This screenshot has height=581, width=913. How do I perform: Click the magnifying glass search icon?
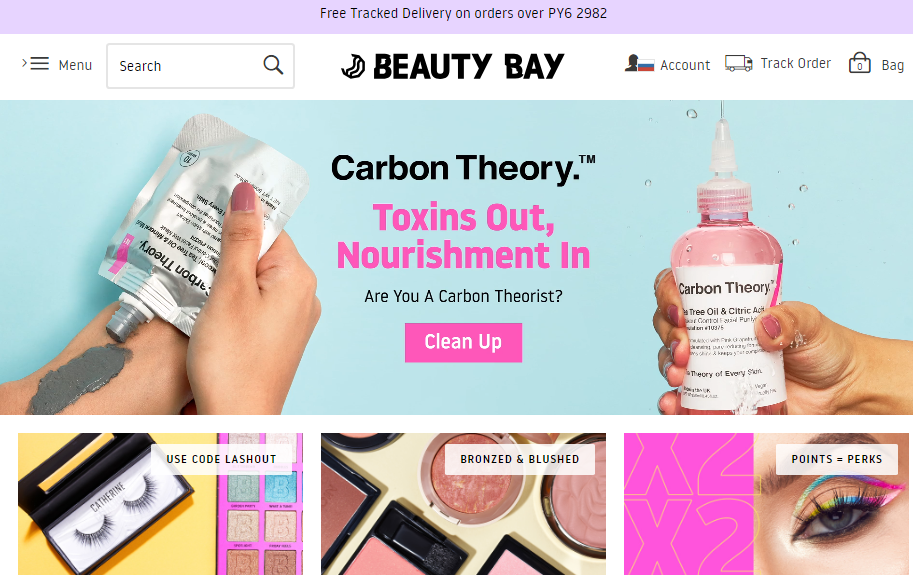[x=273, y=65]
